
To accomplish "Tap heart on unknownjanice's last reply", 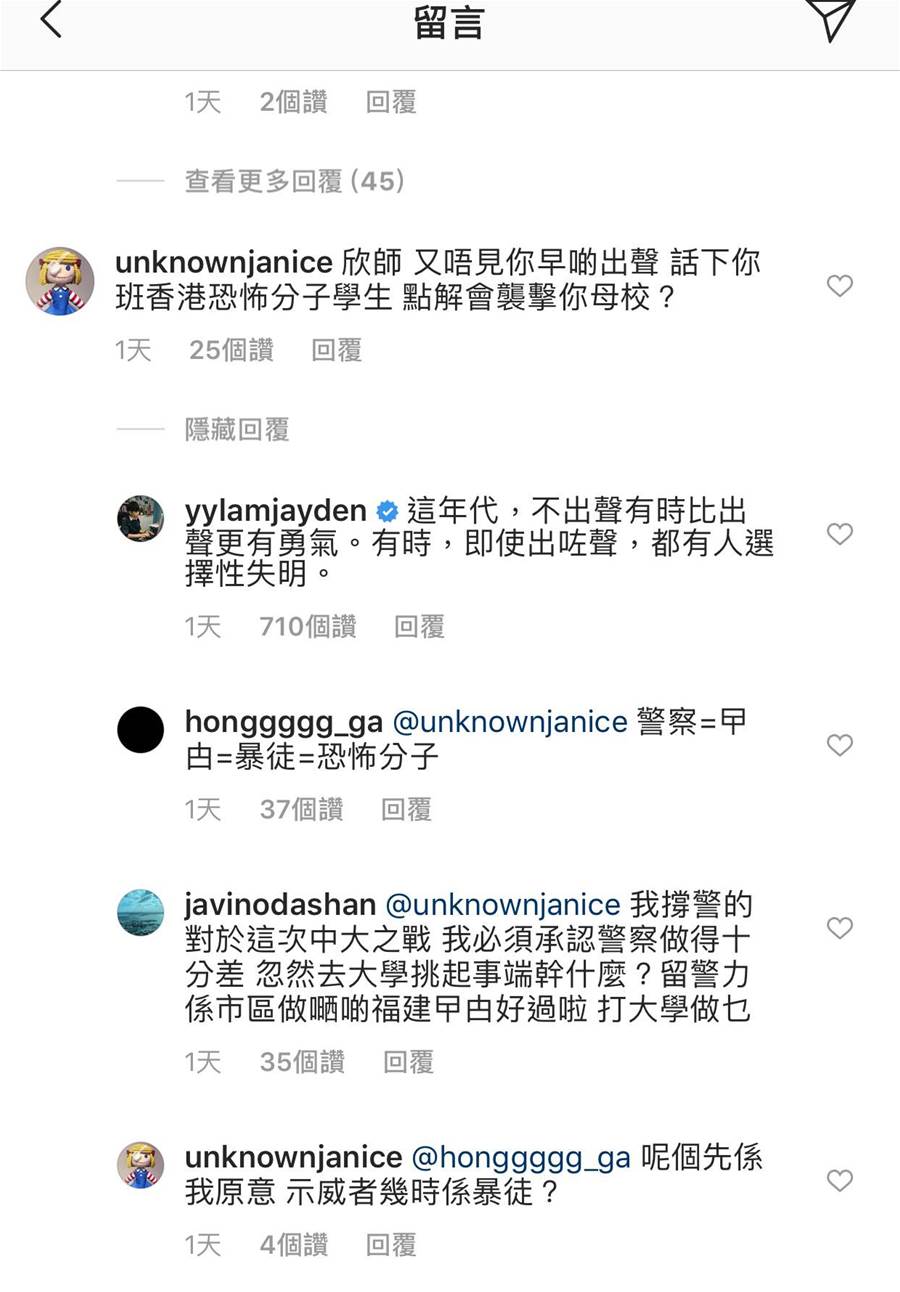I will pos(840,1181).
